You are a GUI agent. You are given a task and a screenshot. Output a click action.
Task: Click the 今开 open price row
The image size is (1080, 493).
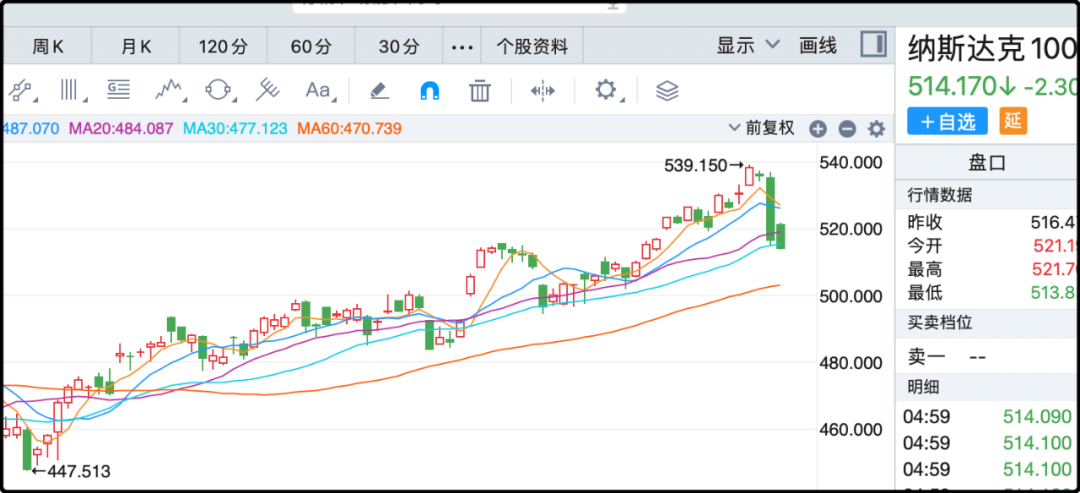click(987, 246)
